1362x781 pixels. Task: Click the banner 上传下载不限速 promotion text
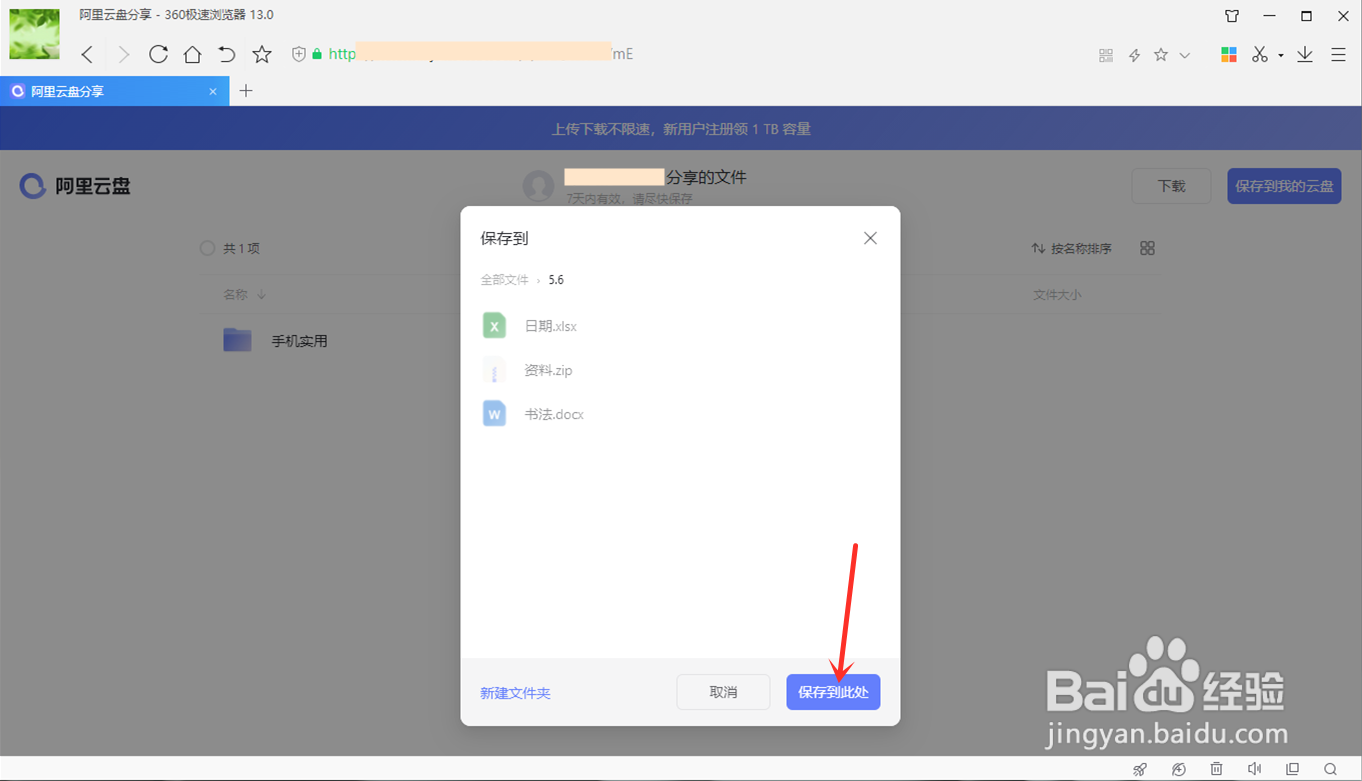[x=681, y=129]
